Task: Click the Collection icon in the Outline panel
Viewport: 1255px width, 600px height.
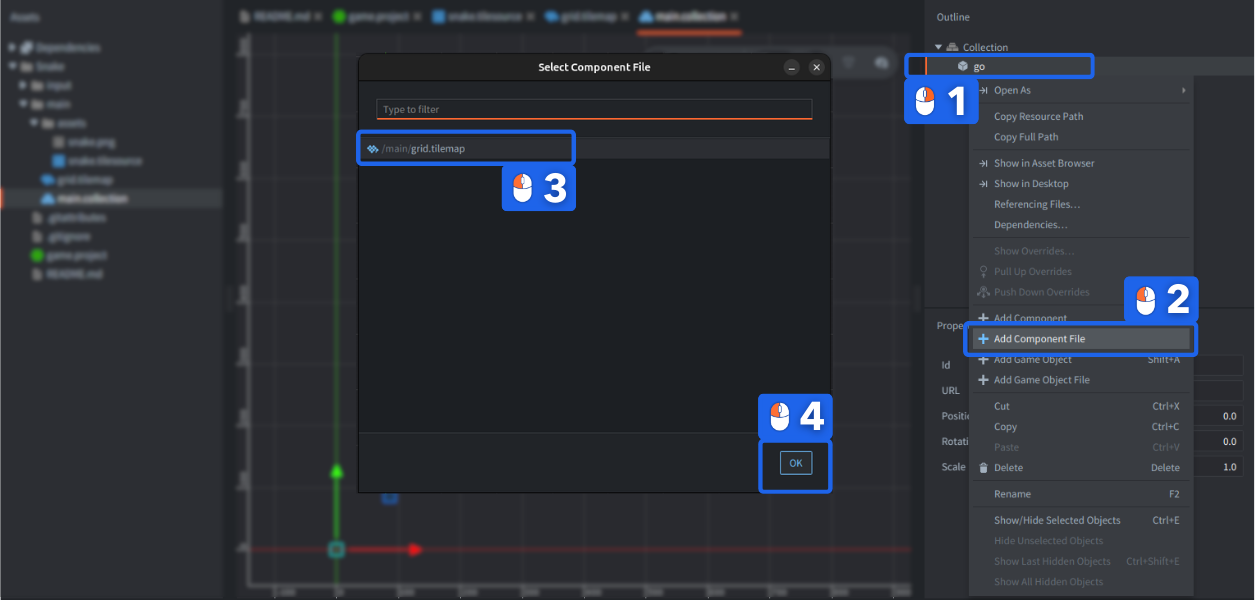Action: point(954,46)
